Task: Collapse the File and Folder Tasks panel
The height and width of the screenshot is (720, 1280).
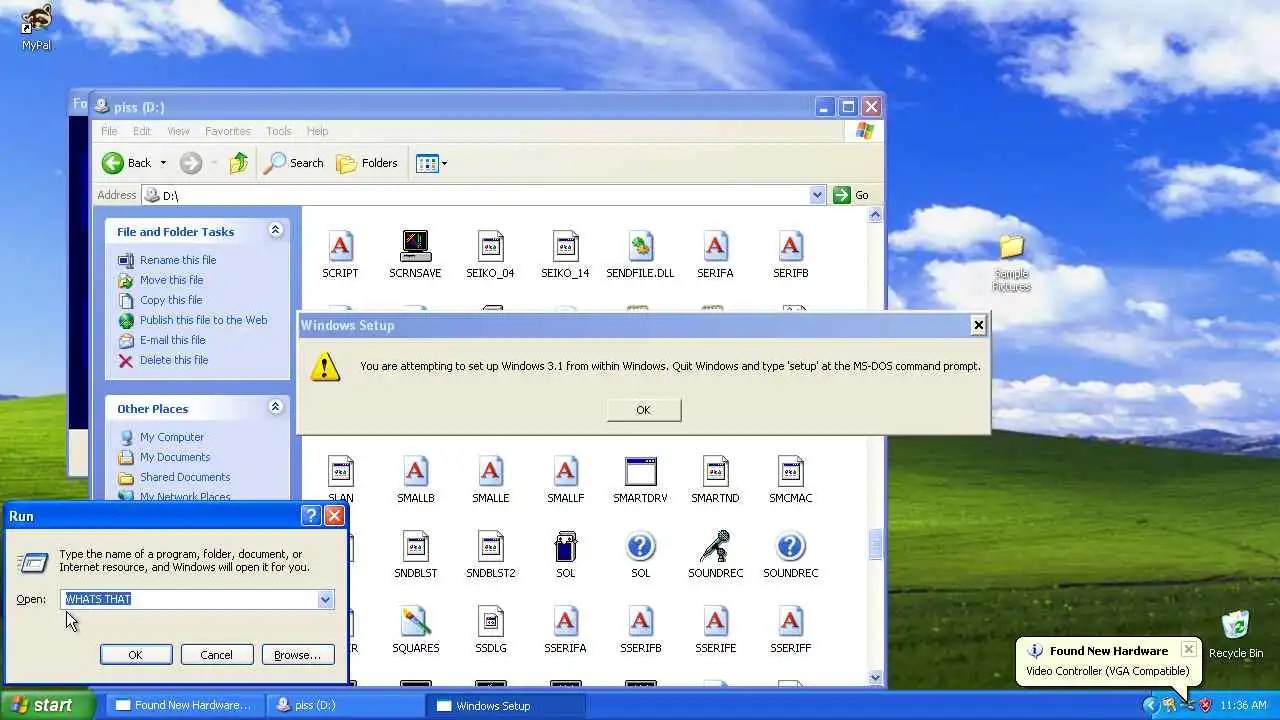Action: 275,231
